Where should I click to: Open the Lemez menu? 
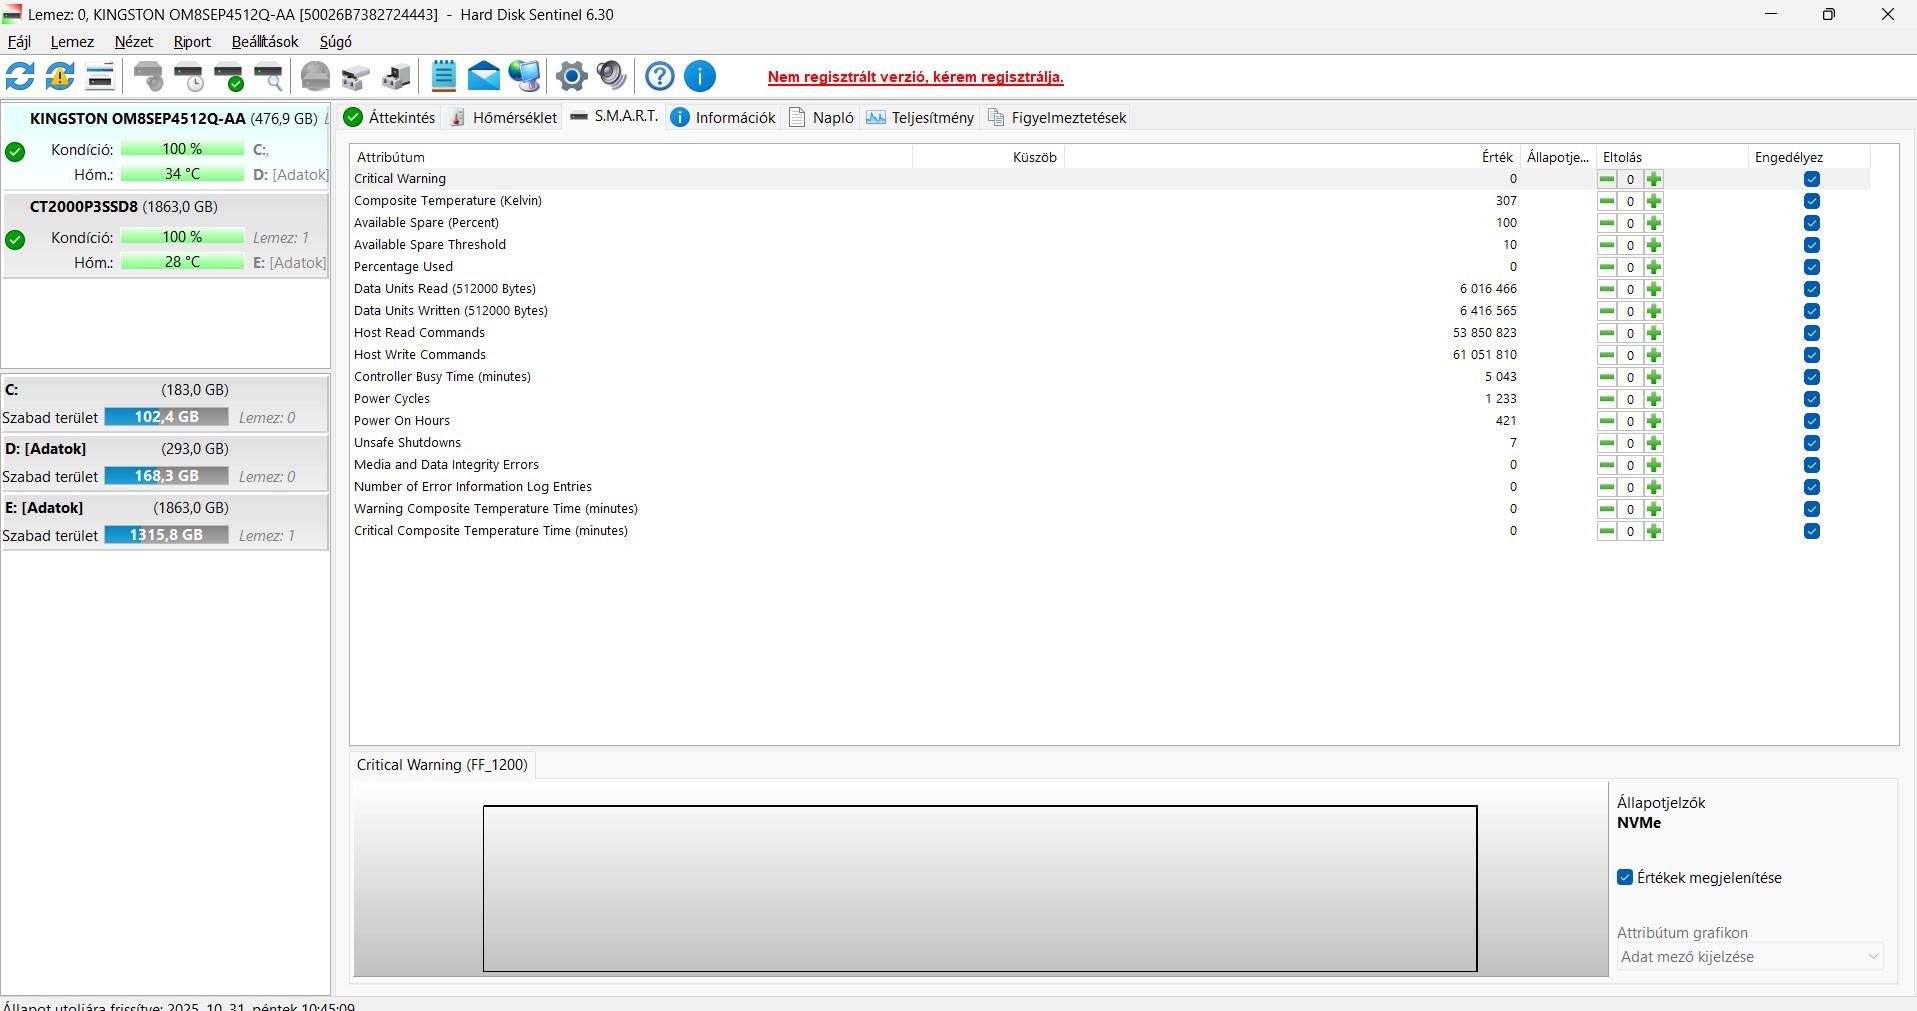tap(72, 42)
